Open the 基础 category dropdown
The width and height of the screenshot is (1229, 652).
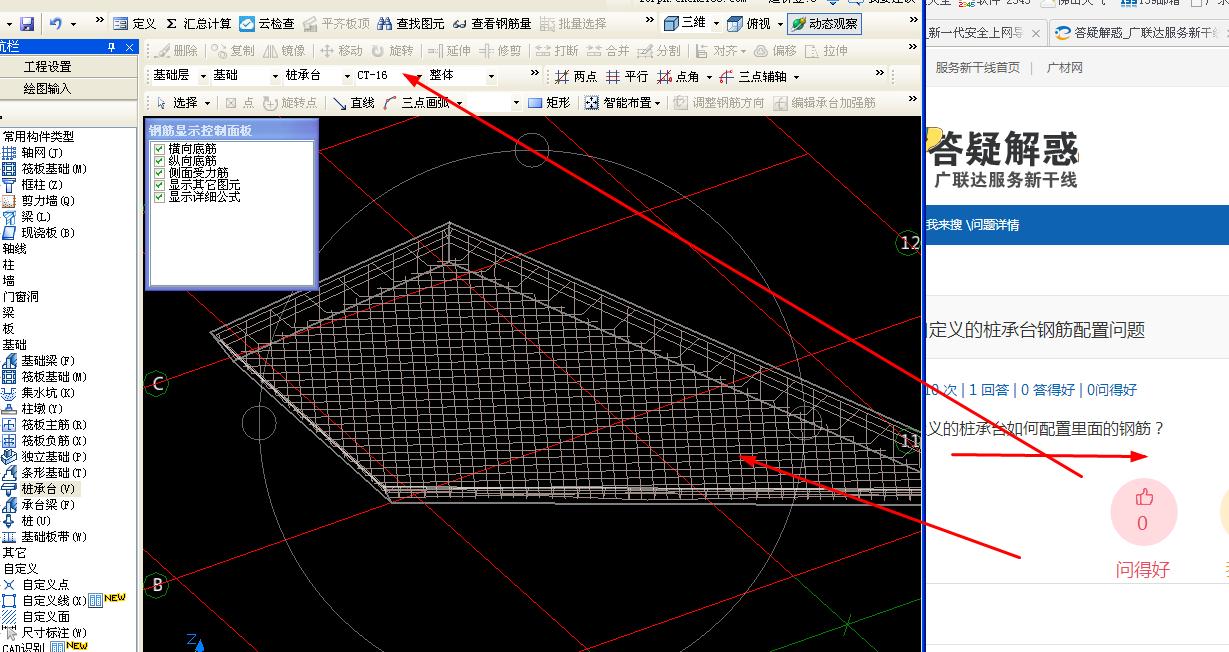tap(275, 76)
